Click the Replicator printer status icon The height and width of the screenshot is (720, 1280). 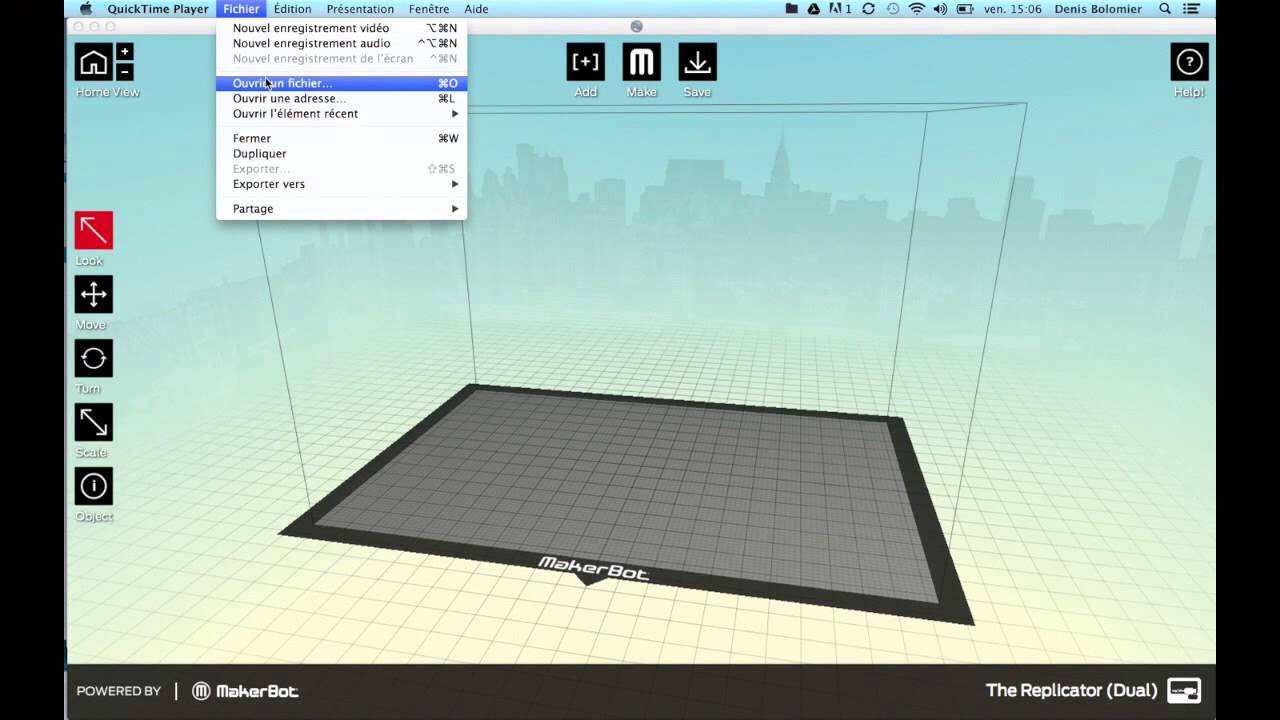click(x=1184, y=690)
